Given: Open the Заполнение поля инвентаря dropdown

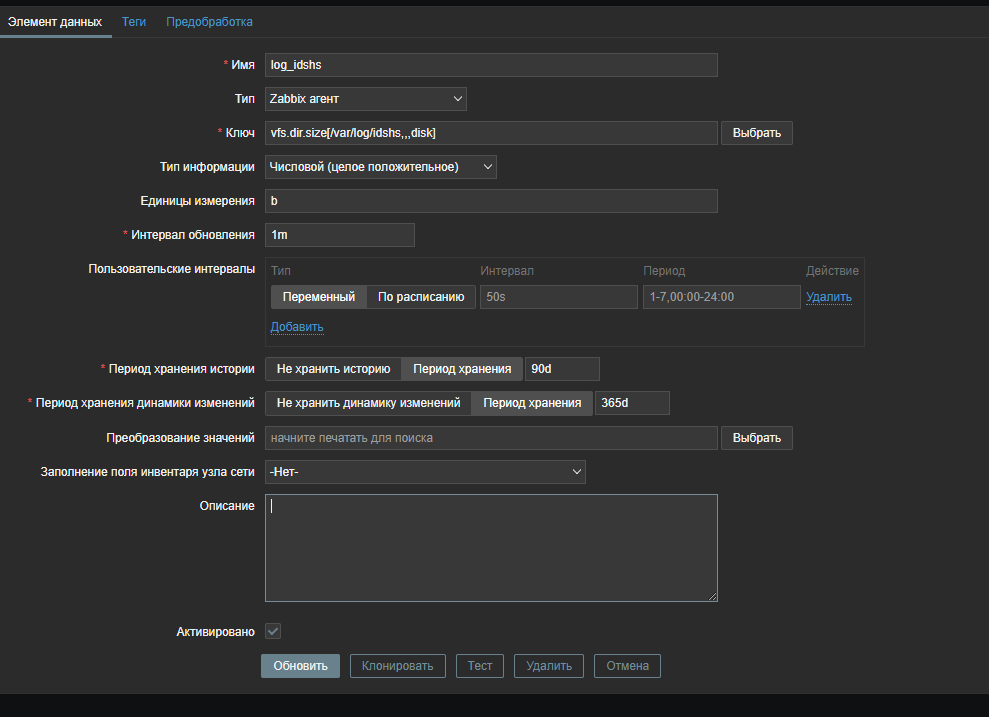Looking at the screenshot, I should pos(425,472).
